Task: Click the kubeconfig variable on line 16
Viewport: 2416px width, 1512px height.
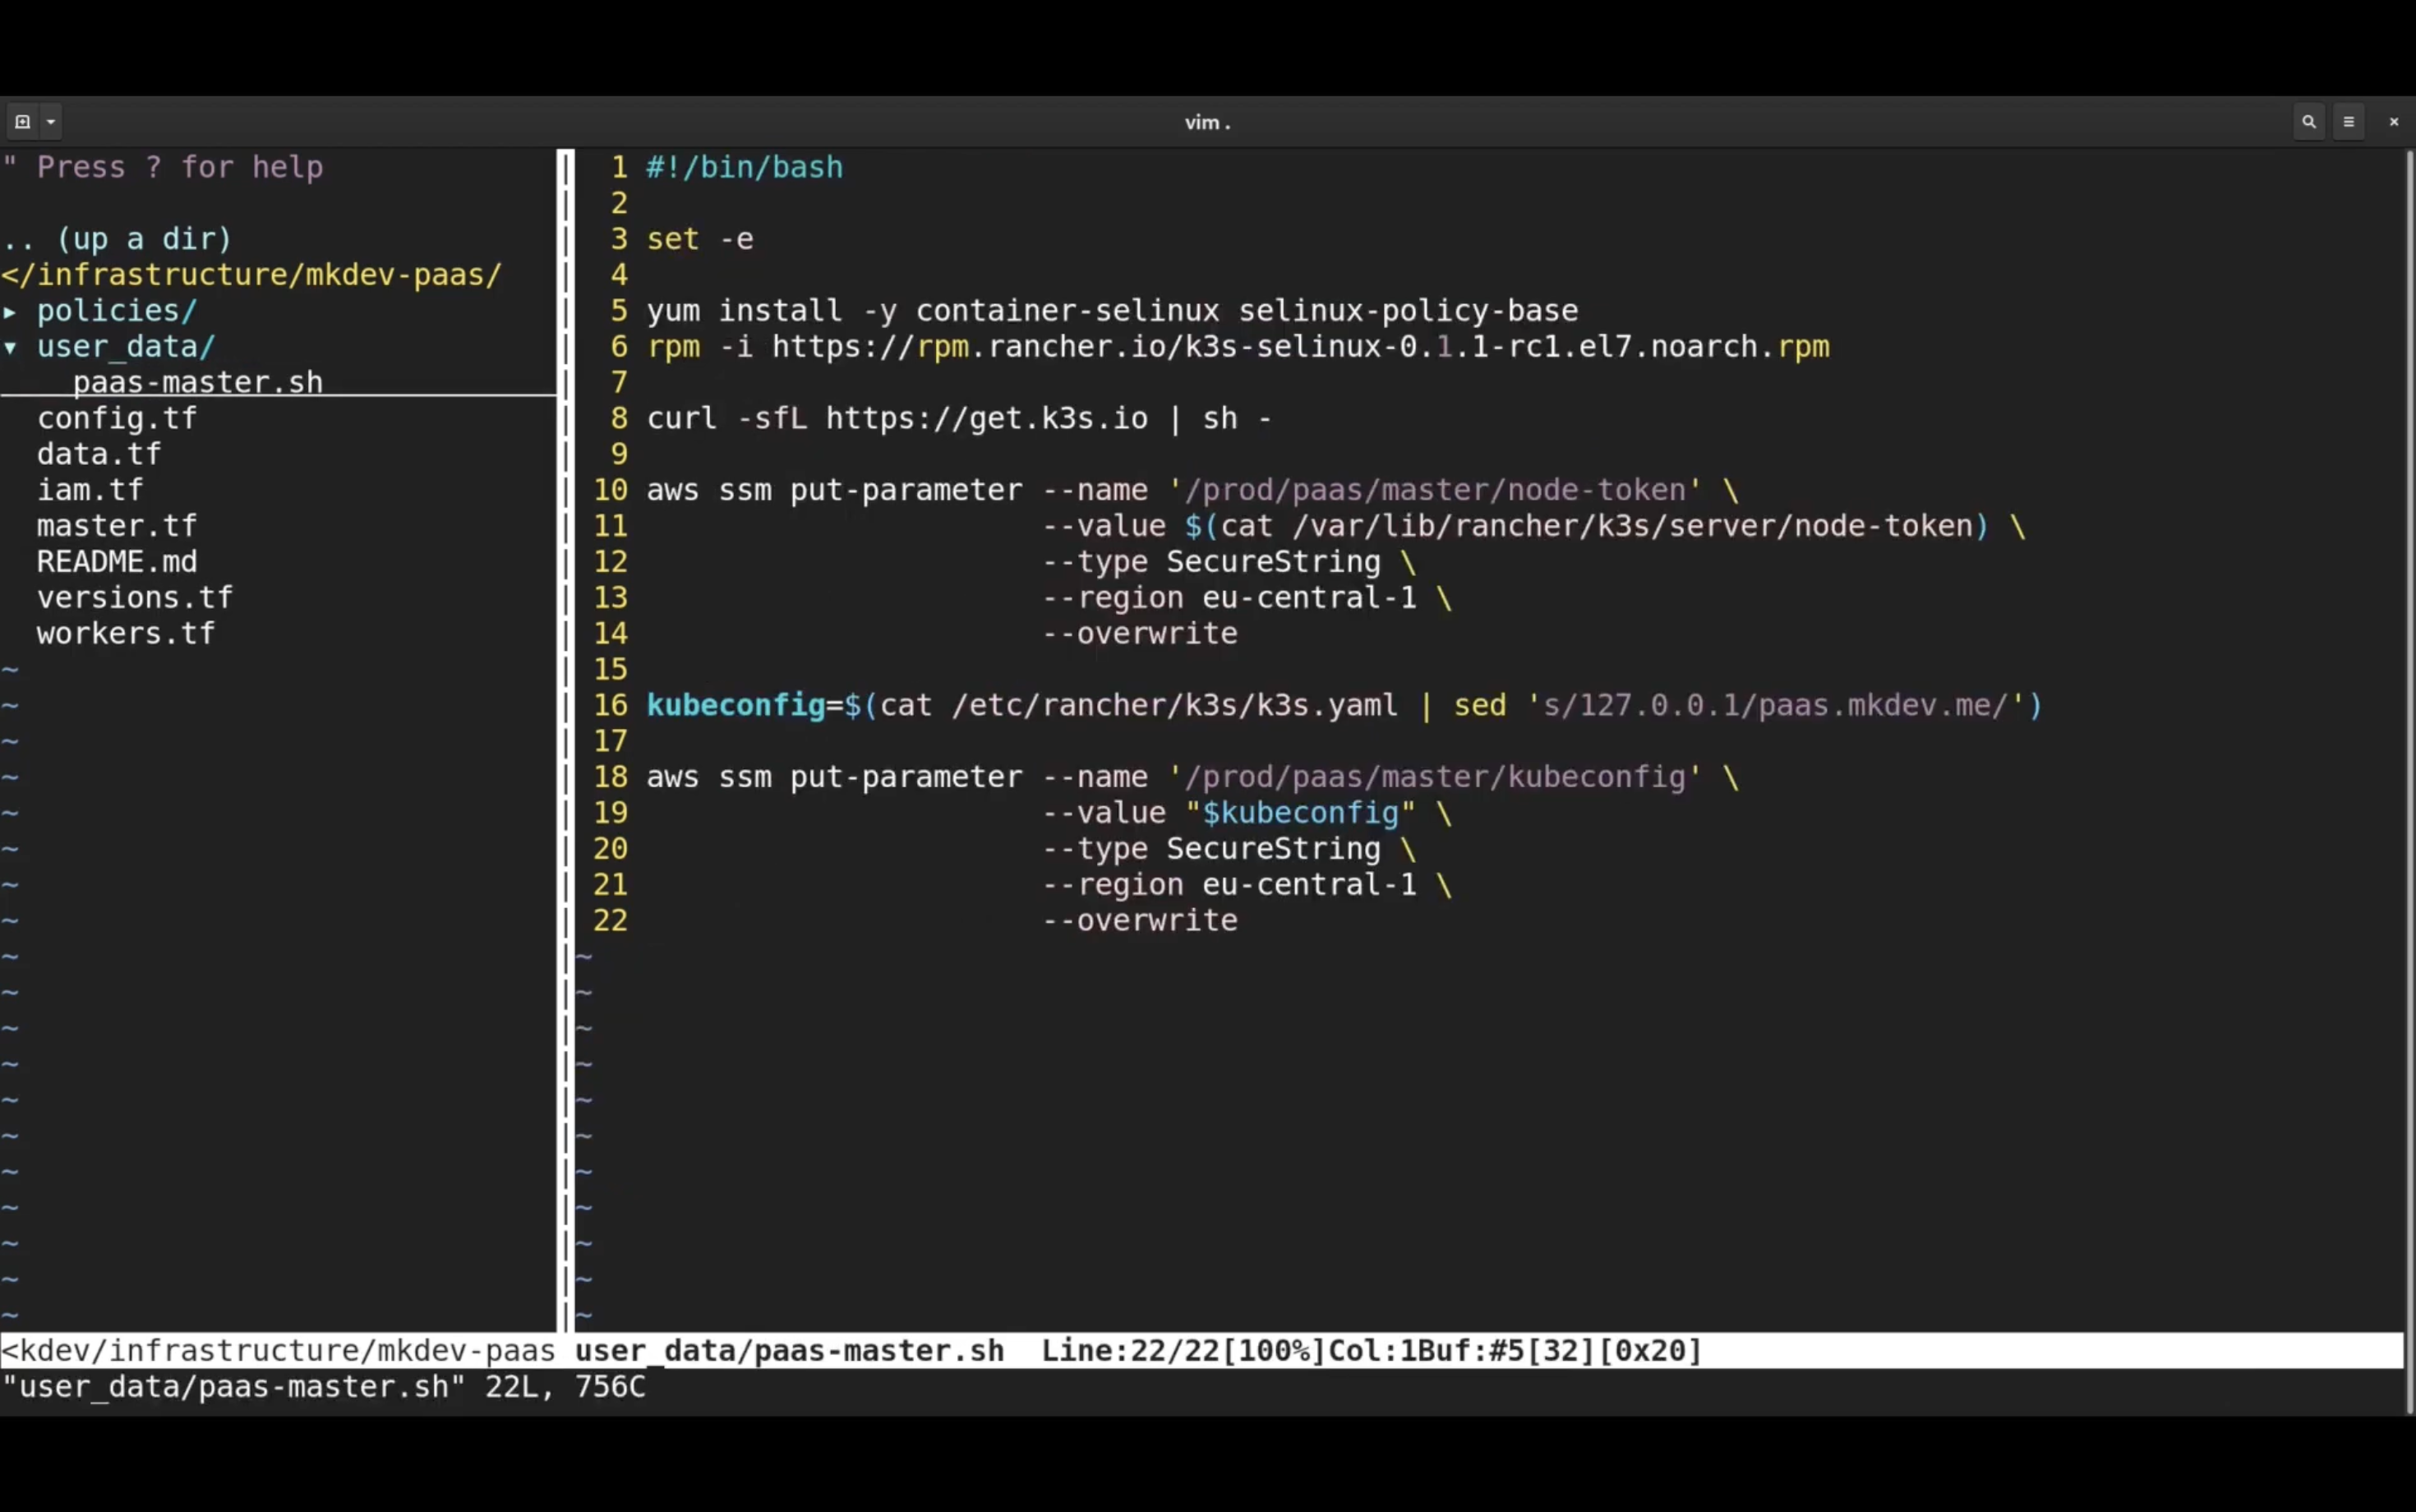Action: tap(736, 706)
